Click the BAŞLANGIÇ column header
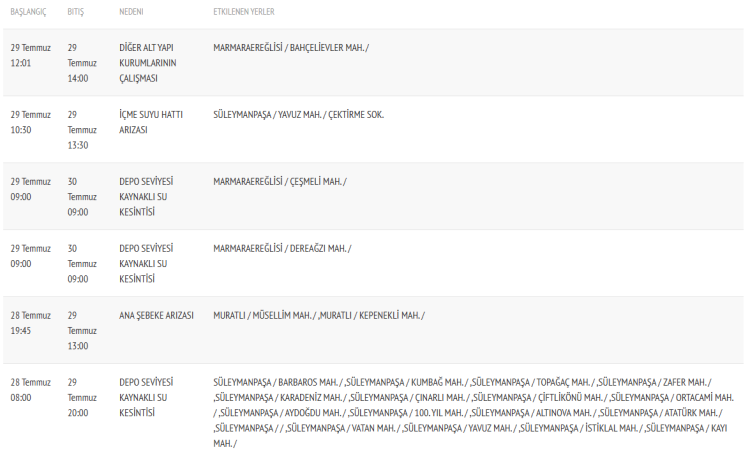 pos(30,12)
